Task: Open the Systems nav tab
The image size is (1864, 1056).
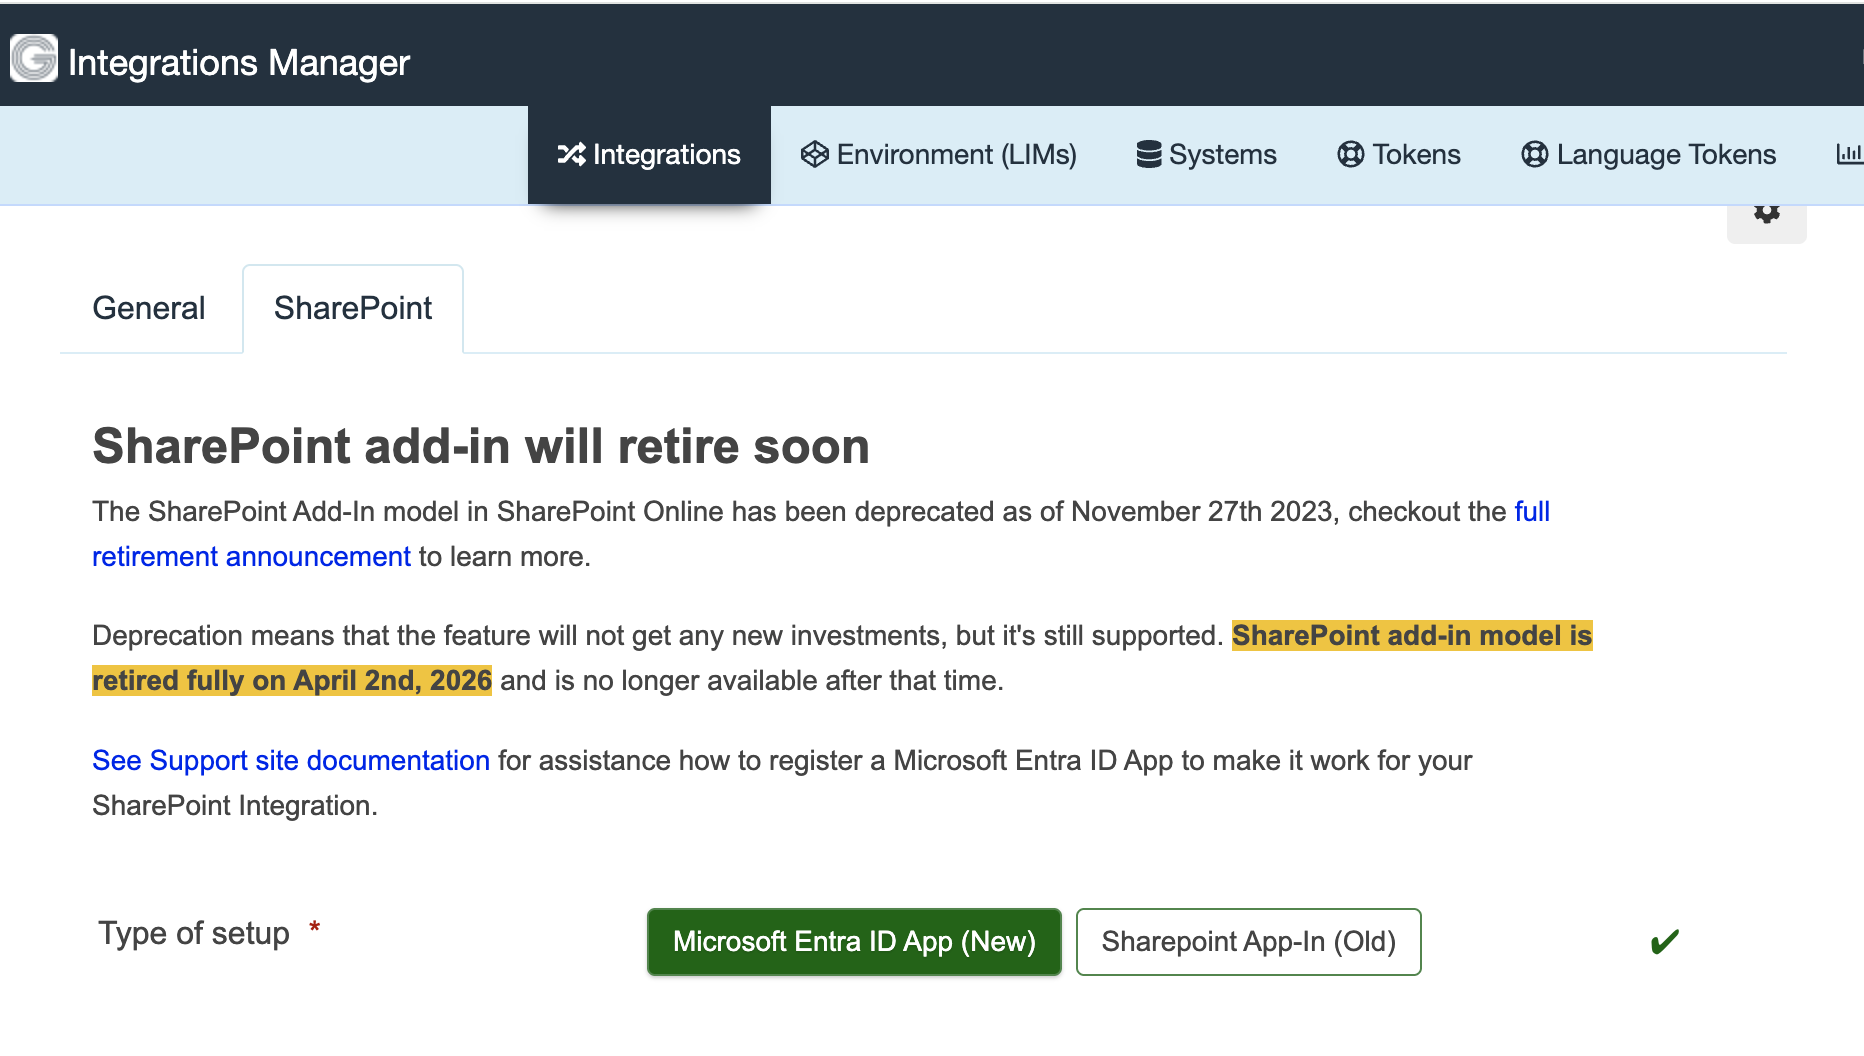Action: coord(1207,155)
